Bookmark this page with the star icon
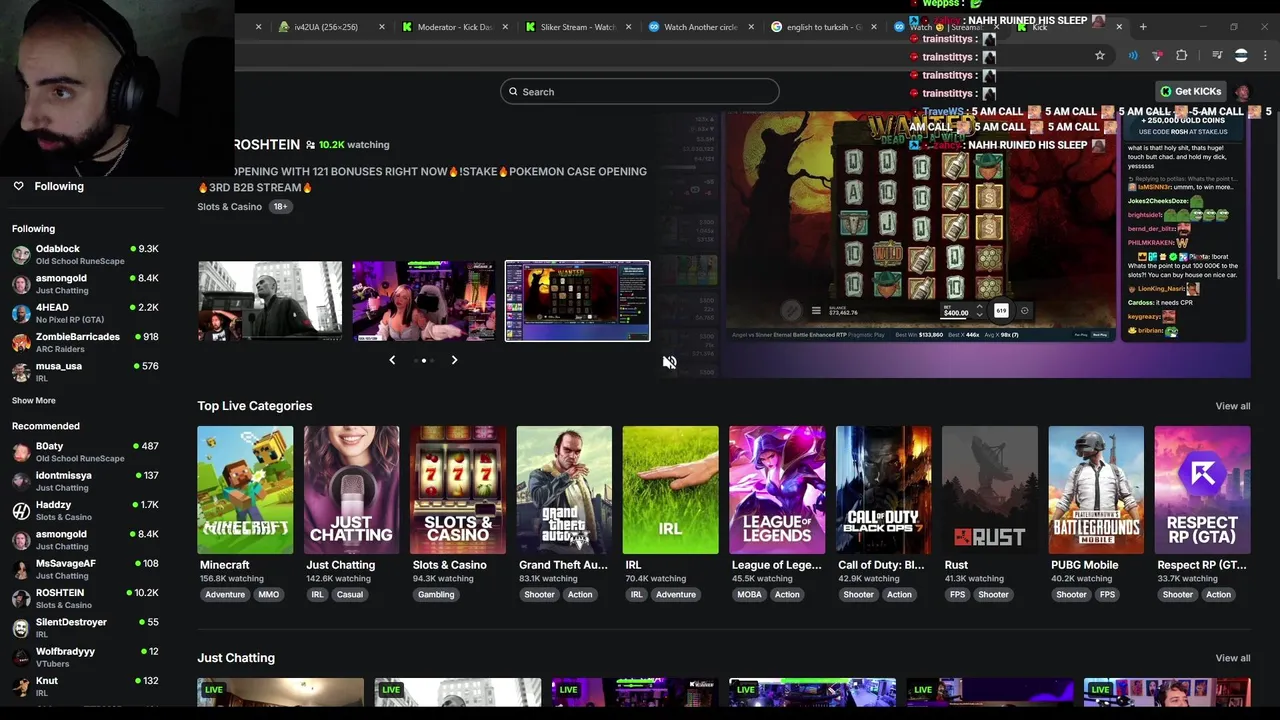 point(1100,56)
